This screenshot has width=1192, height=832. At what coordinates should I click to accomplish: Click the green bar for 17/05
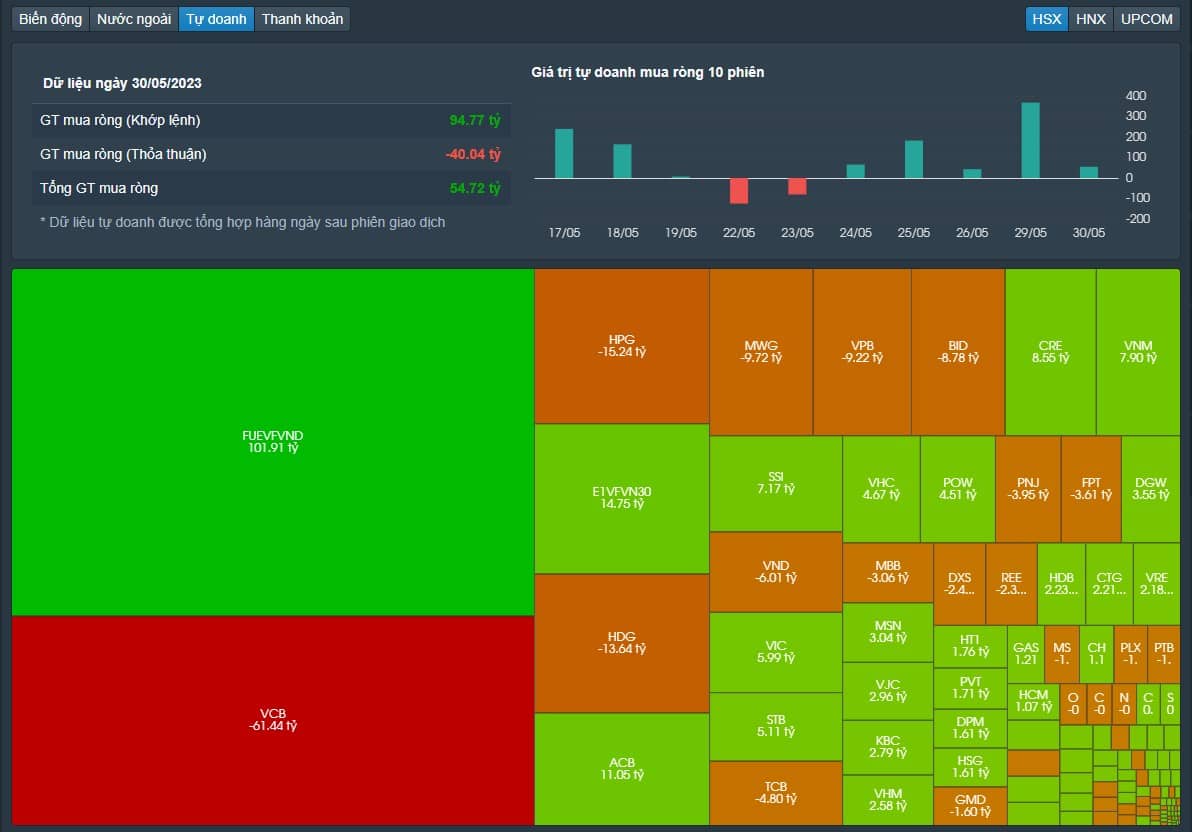coord(564,154)
